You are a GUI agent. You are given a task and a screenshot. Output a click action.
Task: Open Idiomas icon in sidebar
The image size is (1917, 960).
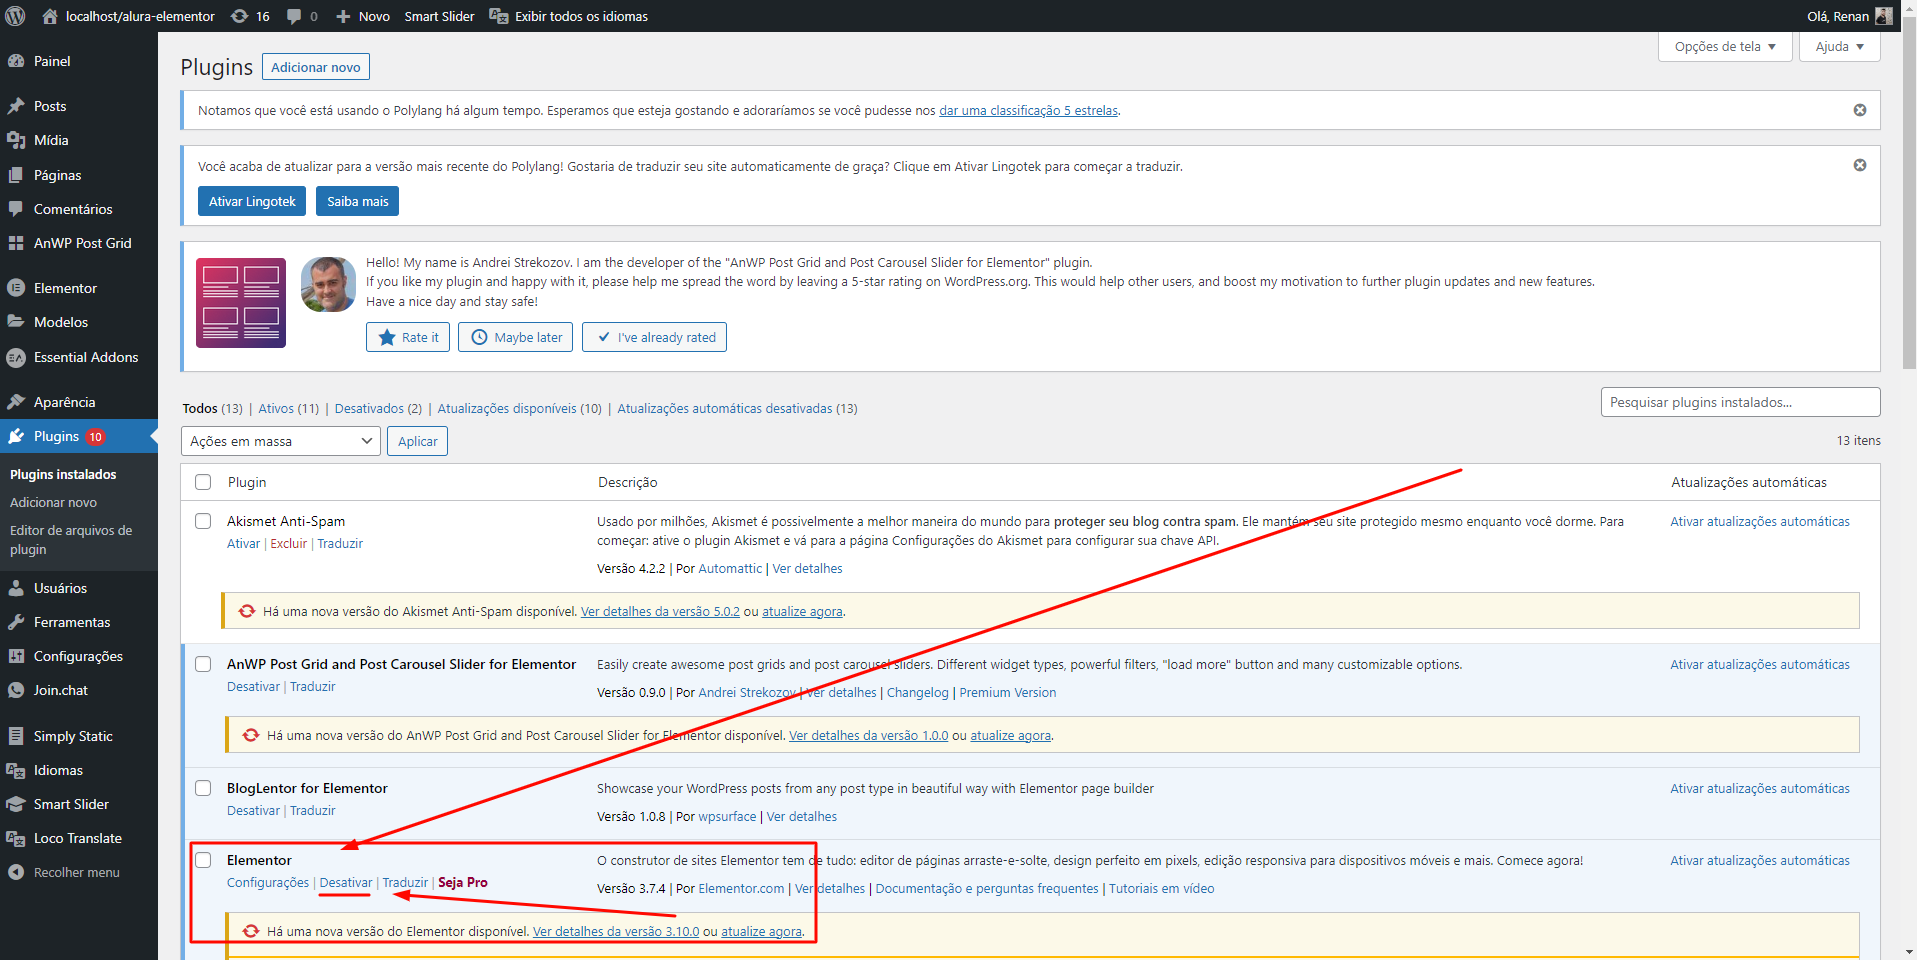point(16,770)
